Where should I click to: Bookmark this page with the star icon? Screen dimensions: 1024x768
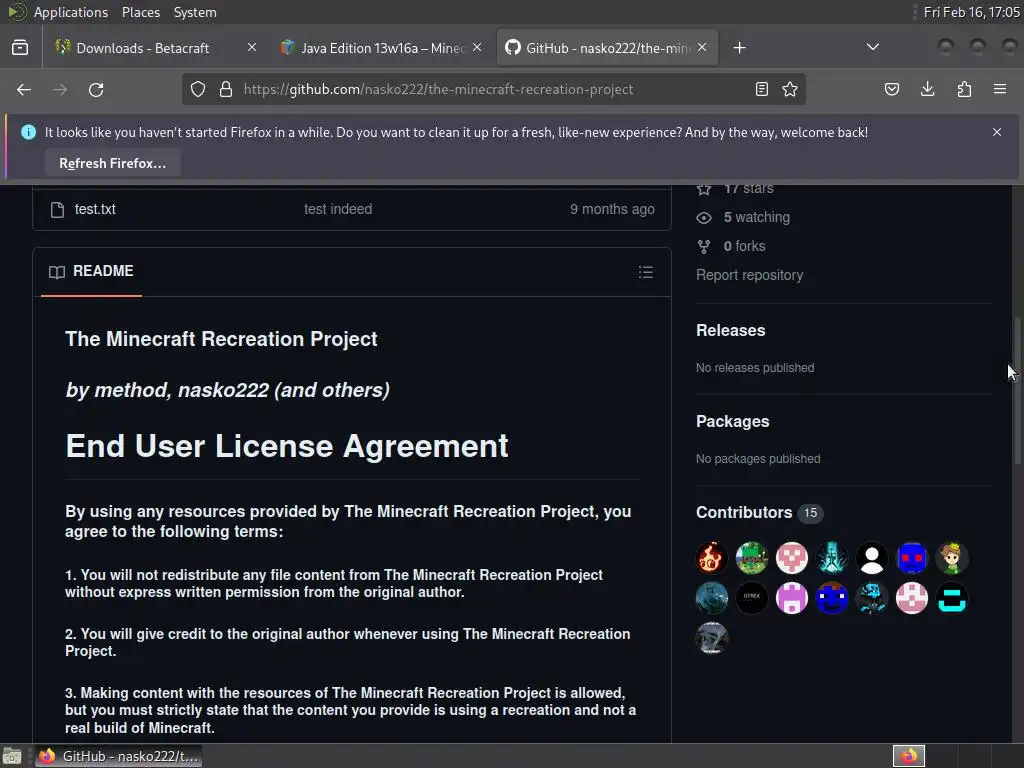tap(790, 89)
